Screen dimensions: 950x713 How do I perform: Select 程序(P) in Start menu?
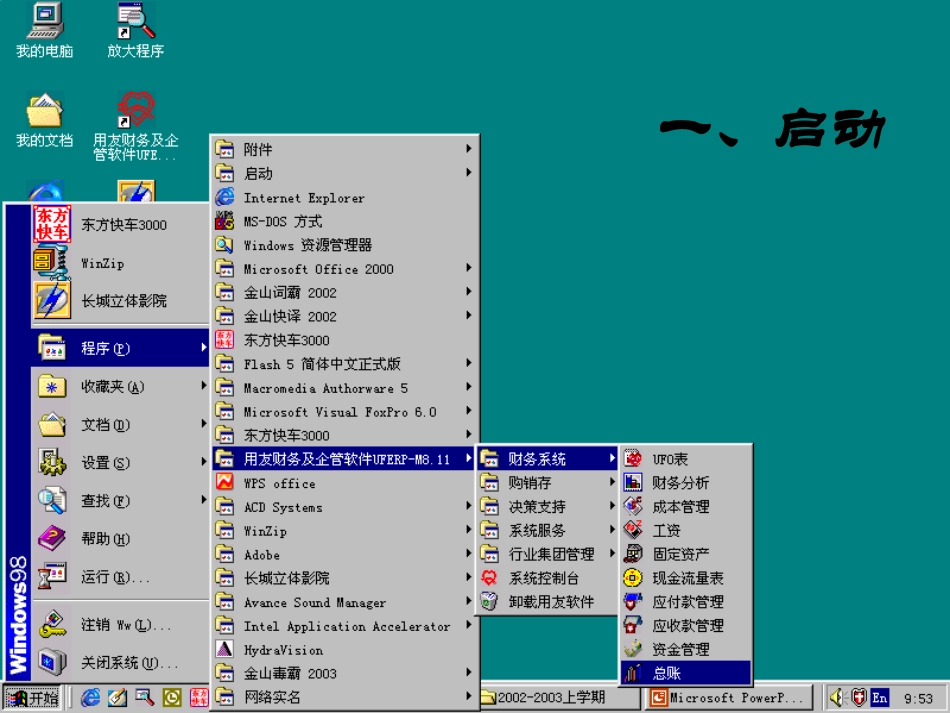coord(120,348)
